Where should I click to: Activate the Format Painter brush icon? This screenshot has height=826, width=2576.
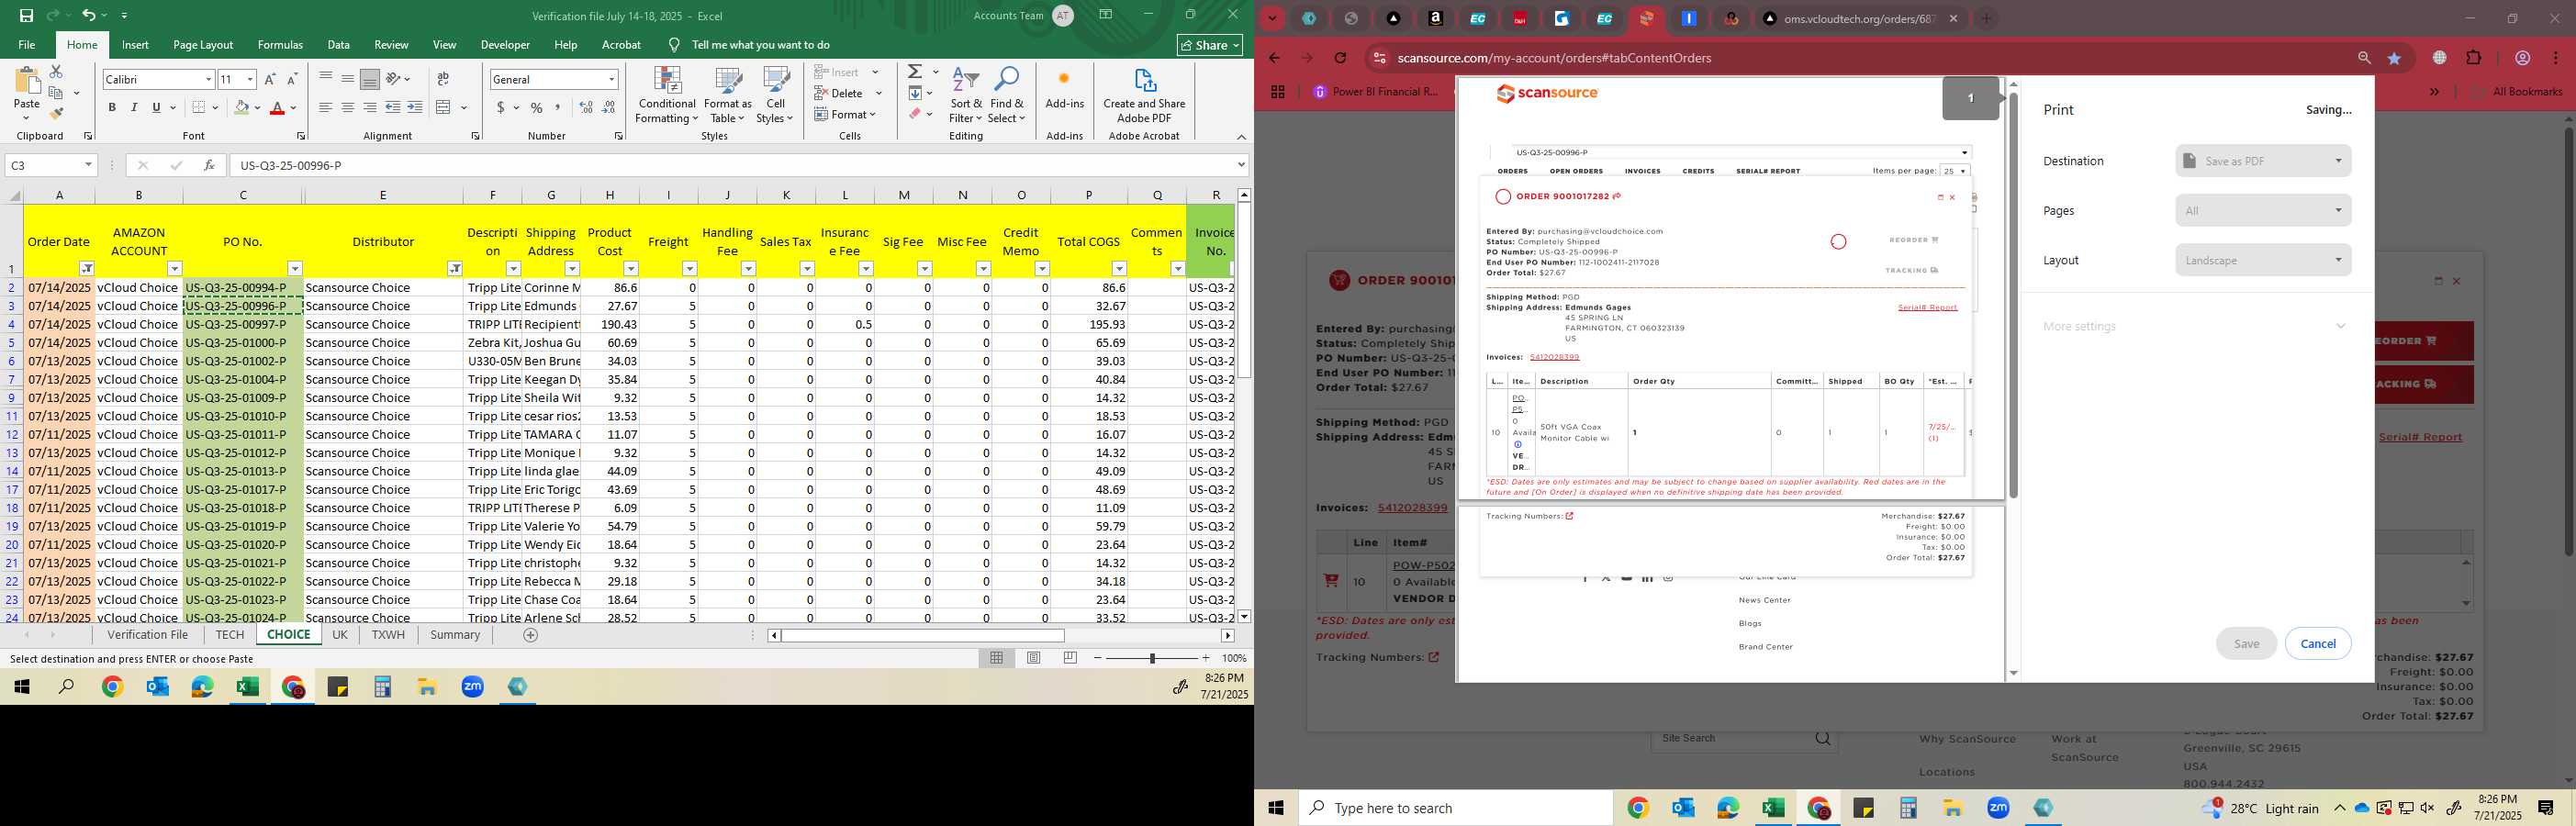click(56, 113)
